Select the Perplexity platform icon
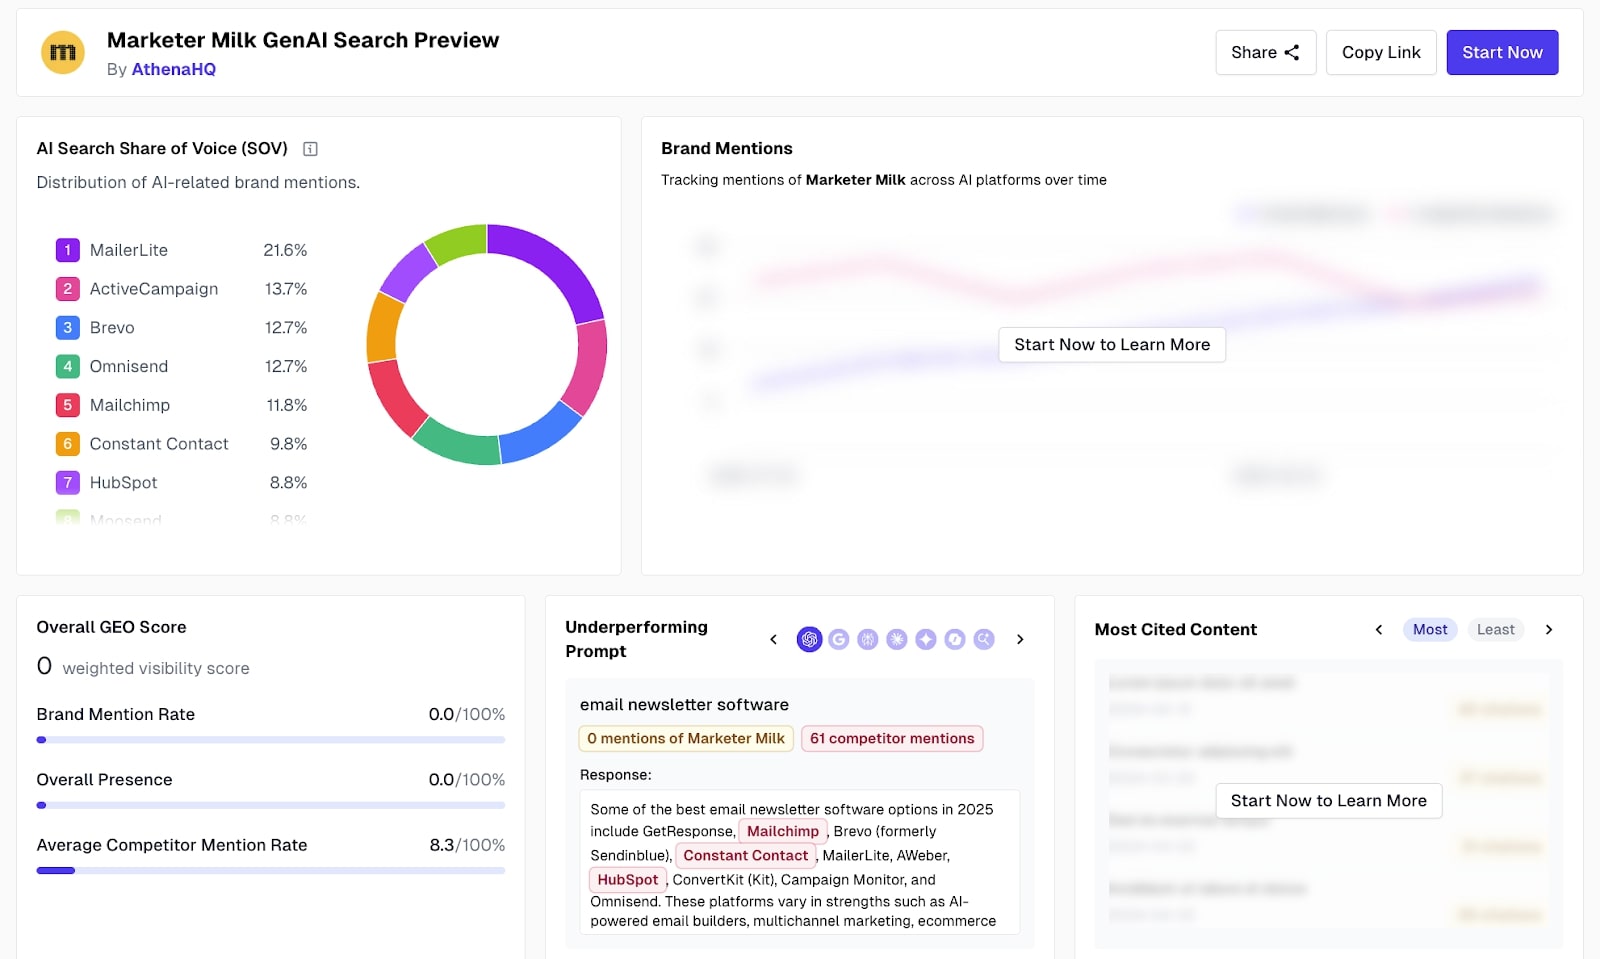 pos(868,639)
